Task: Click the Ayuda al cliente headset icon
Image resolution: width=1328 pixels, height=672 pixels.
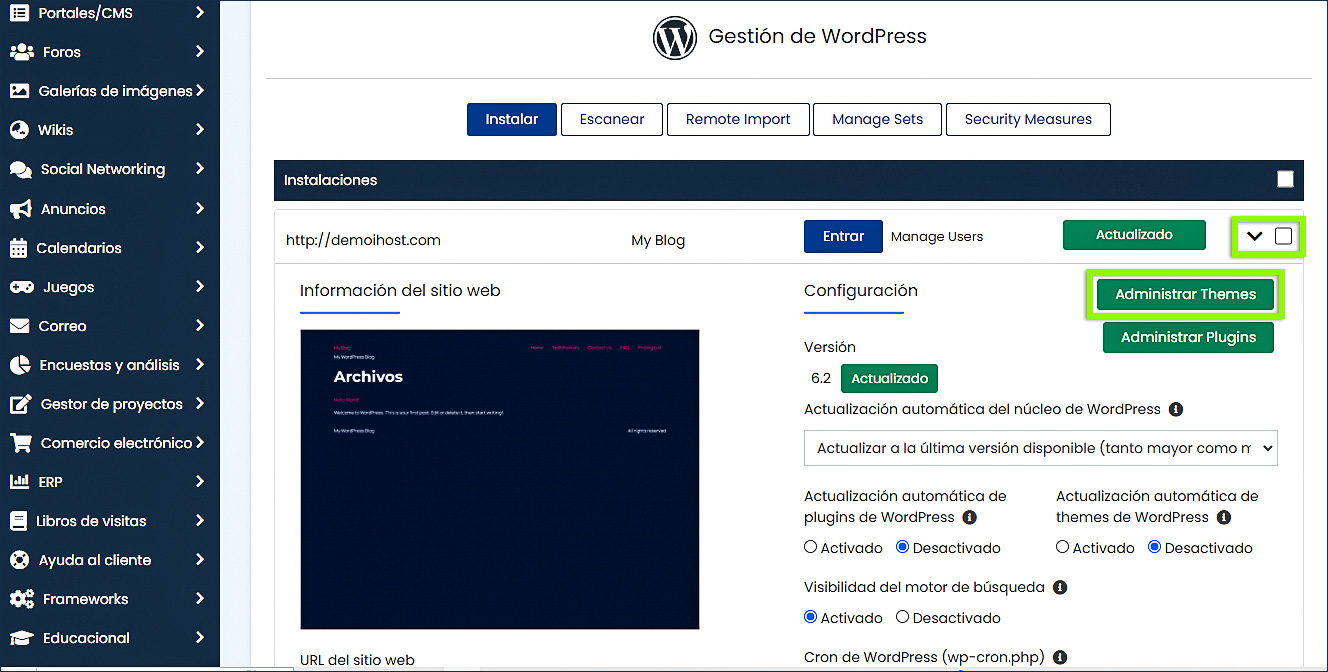Action: [x=19, y=560]
